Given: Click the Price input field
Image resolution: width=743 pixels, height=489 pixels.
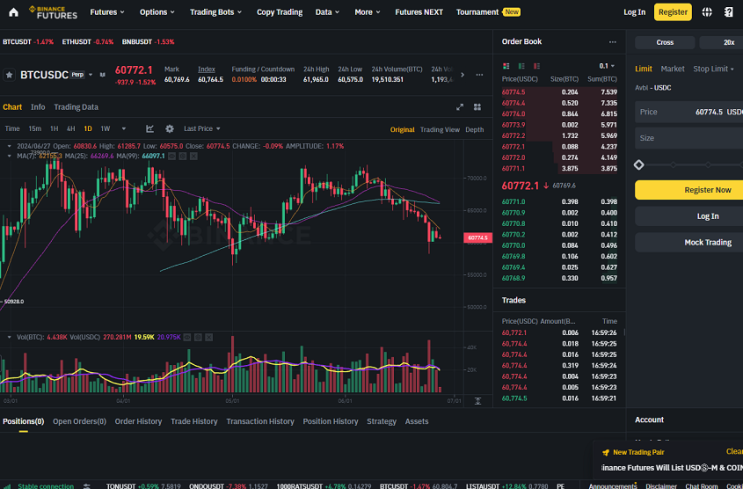Looking at the screenshot, I should (x=689, y=112).
